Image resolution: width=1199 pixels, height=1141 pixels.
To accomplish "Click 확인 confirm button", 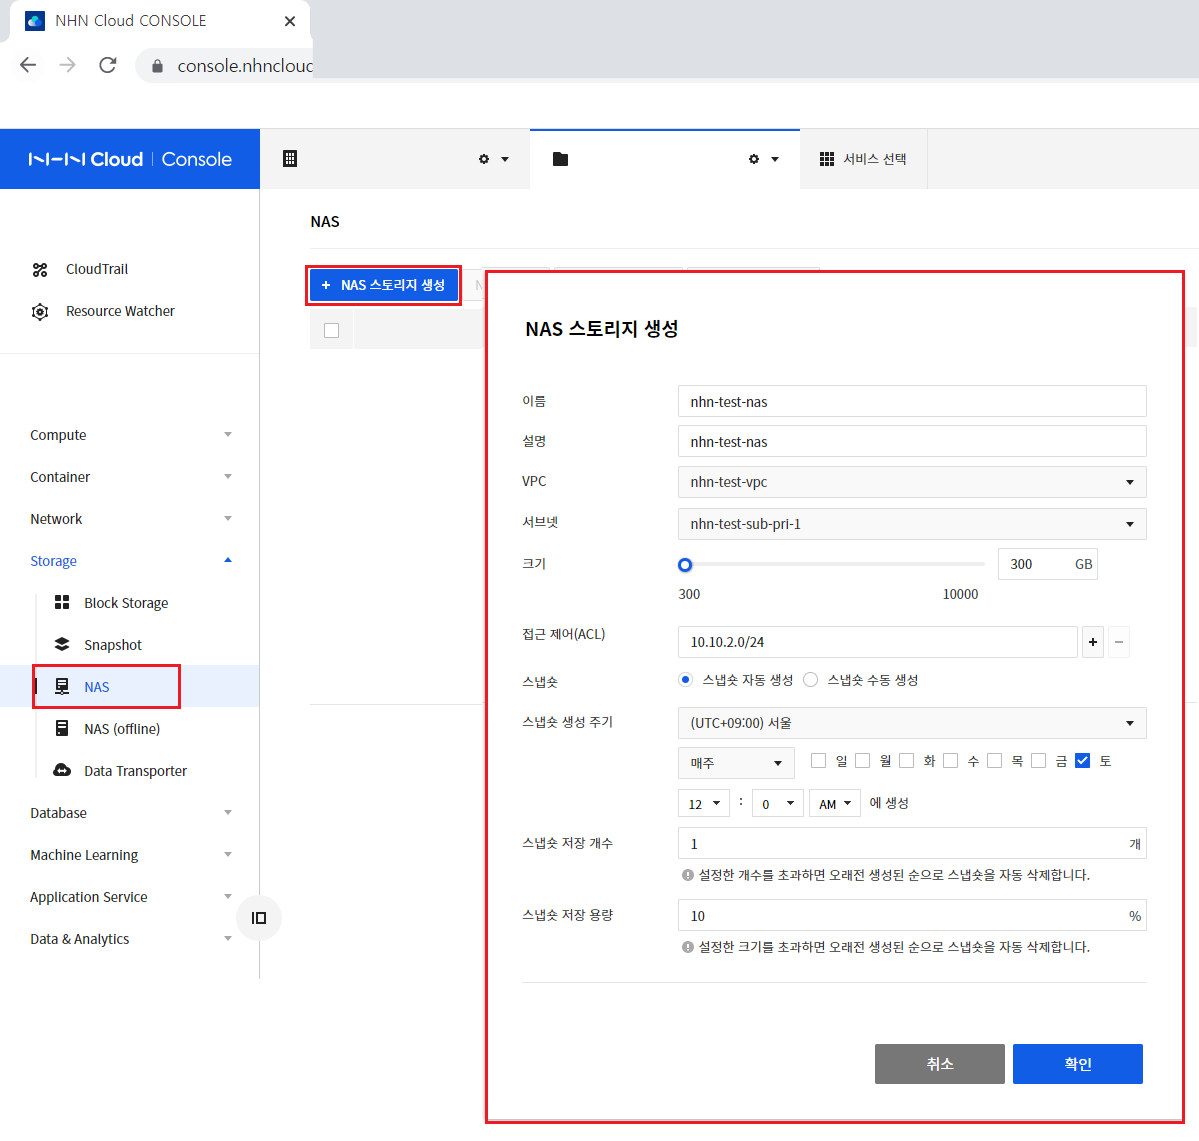I will (1078, 1064).
